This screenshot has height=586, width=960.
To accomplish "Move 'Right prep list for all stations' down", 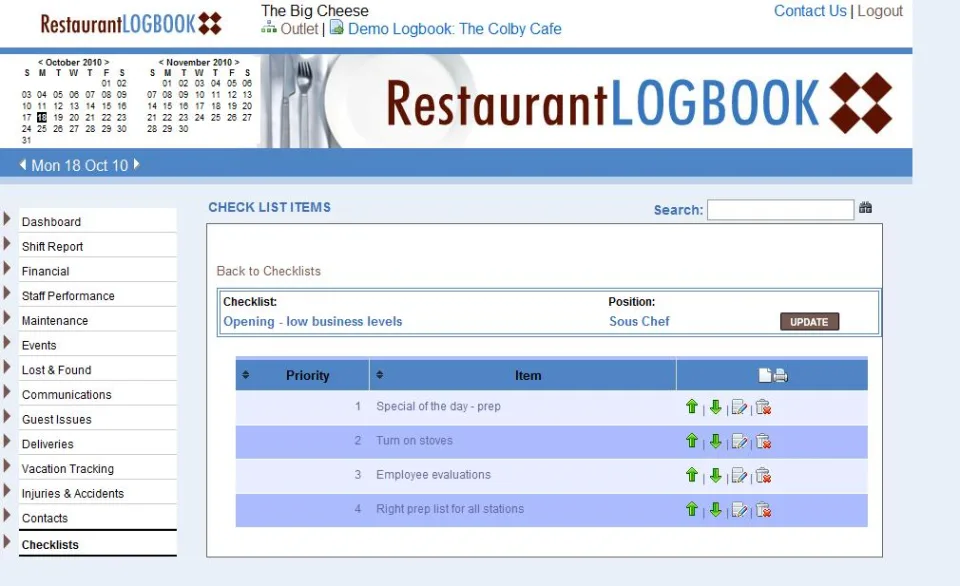I will (x=715, y=509).
